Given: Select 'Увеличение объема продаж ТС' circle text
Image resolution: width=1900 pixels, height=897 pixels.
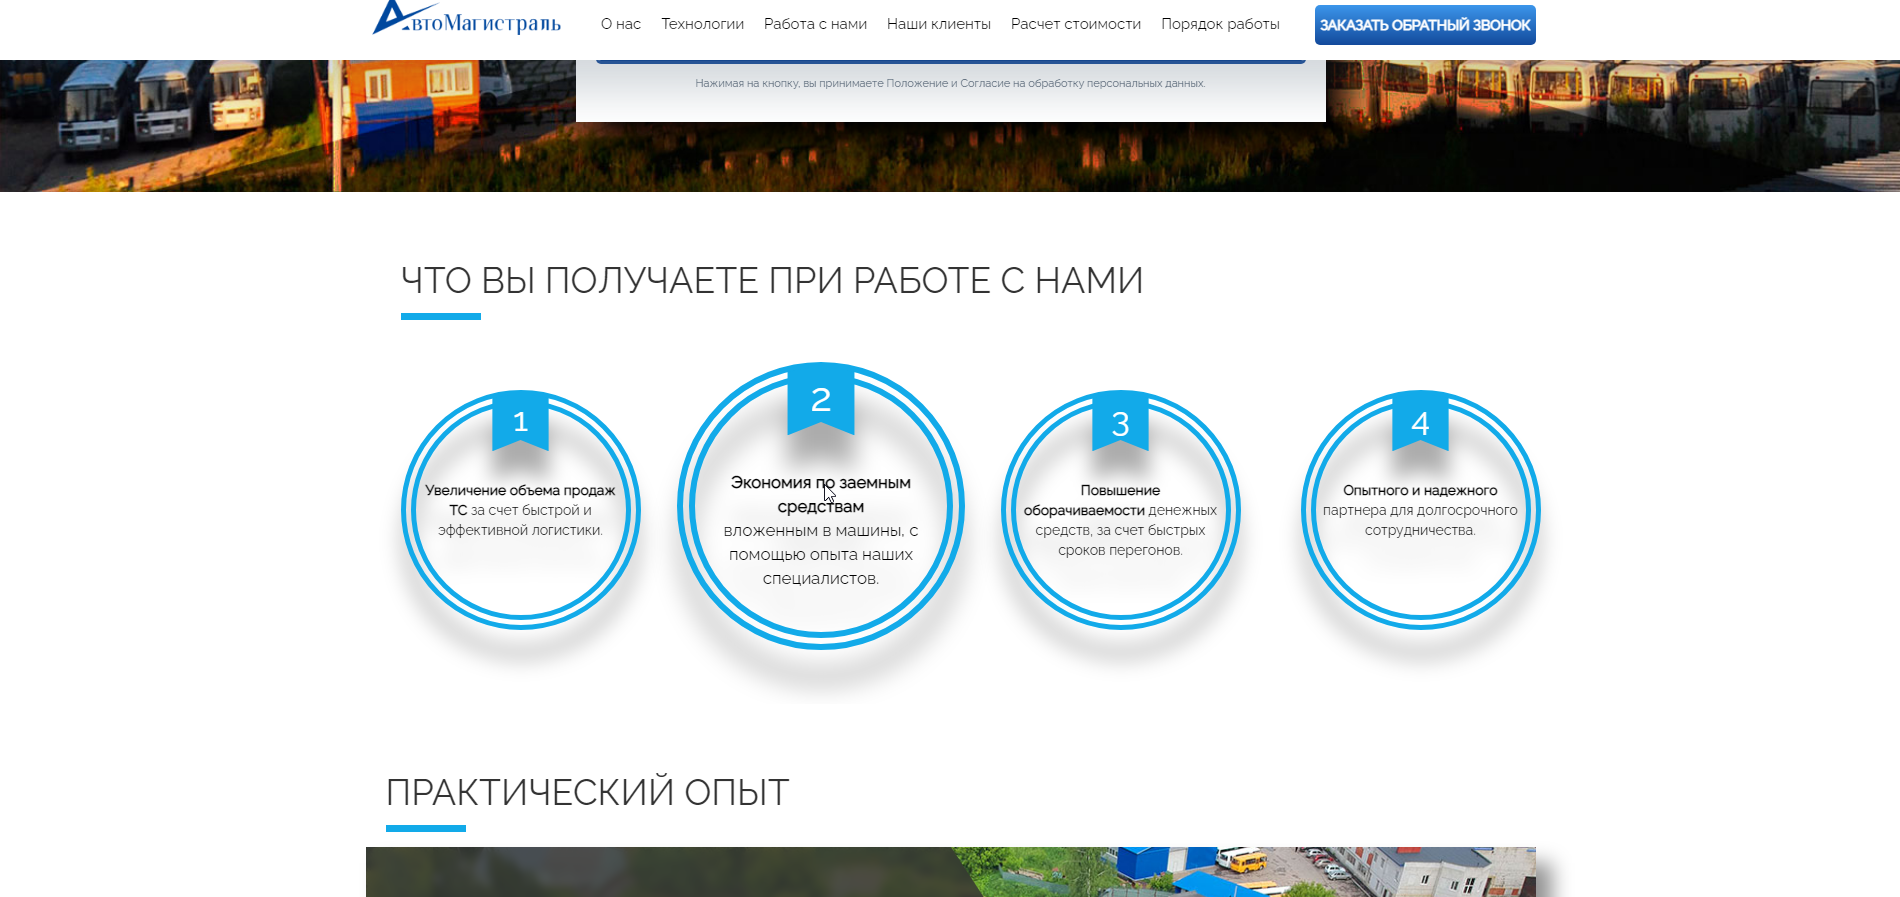Looking at the screenshot, I should (520, 500).
